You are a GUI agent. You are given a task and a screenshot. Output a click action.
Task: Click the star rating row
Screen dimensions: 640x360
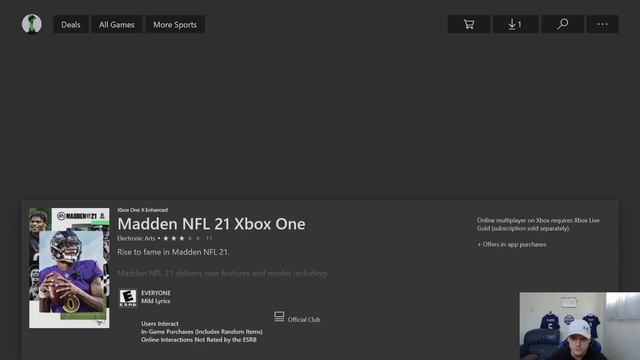(x=182, y=238)
